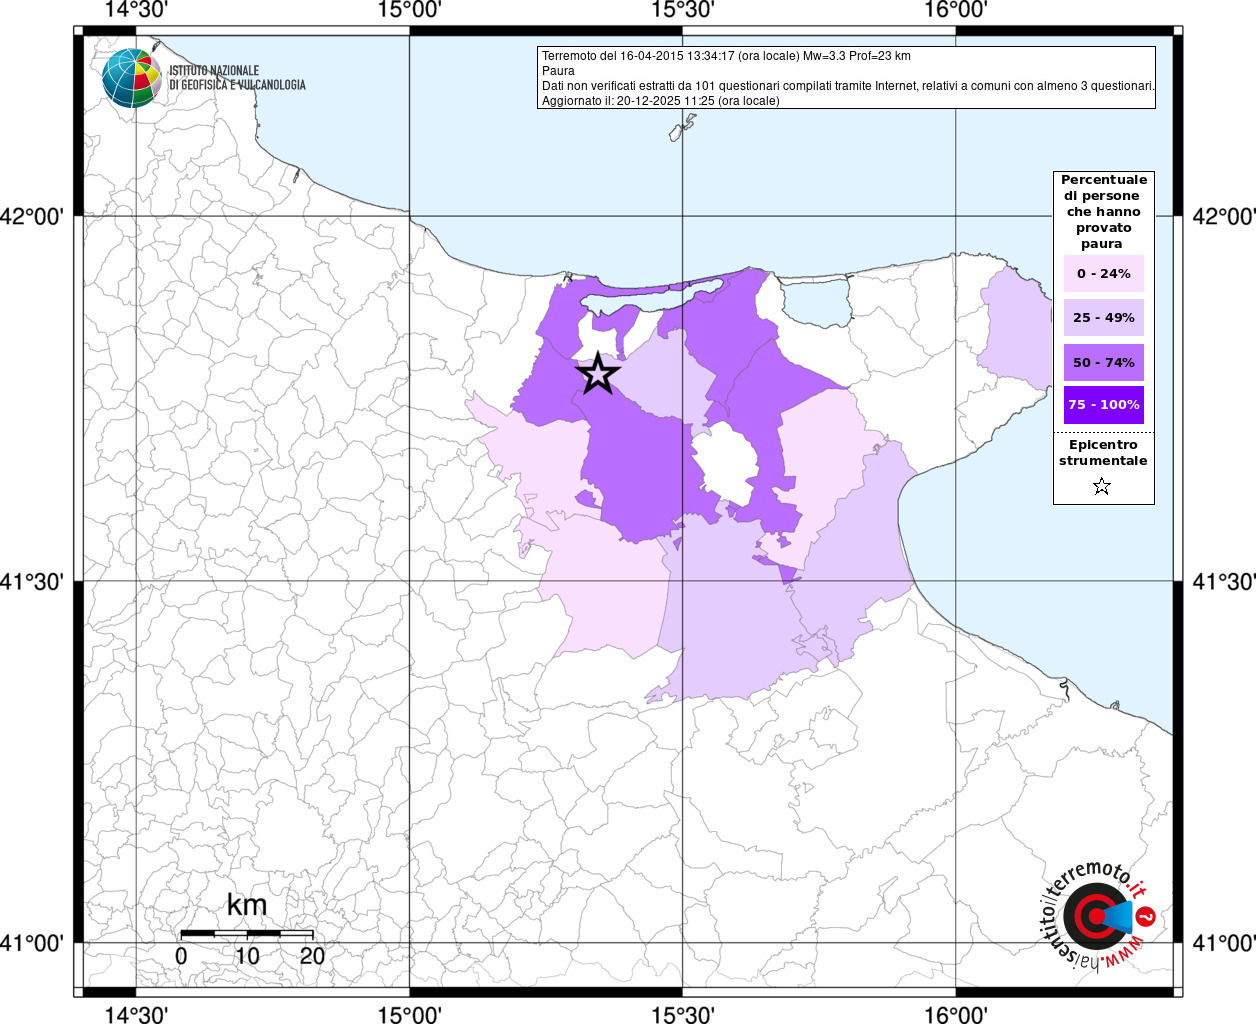Click the top axis label 15°30'
The height and width of the screenshot is (1024, 1256).
683,10
